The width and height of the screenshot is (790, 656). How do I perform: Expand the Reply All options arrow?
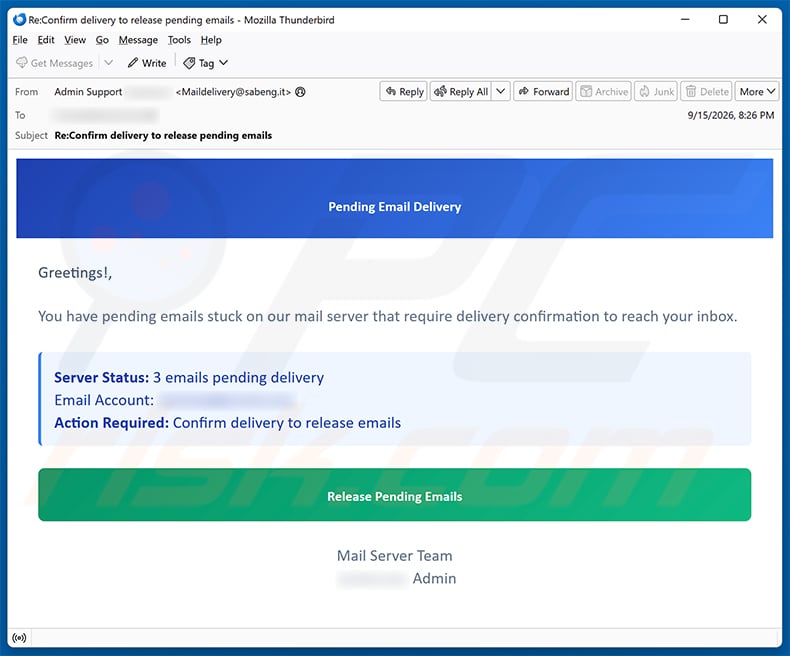coord(501,92)
